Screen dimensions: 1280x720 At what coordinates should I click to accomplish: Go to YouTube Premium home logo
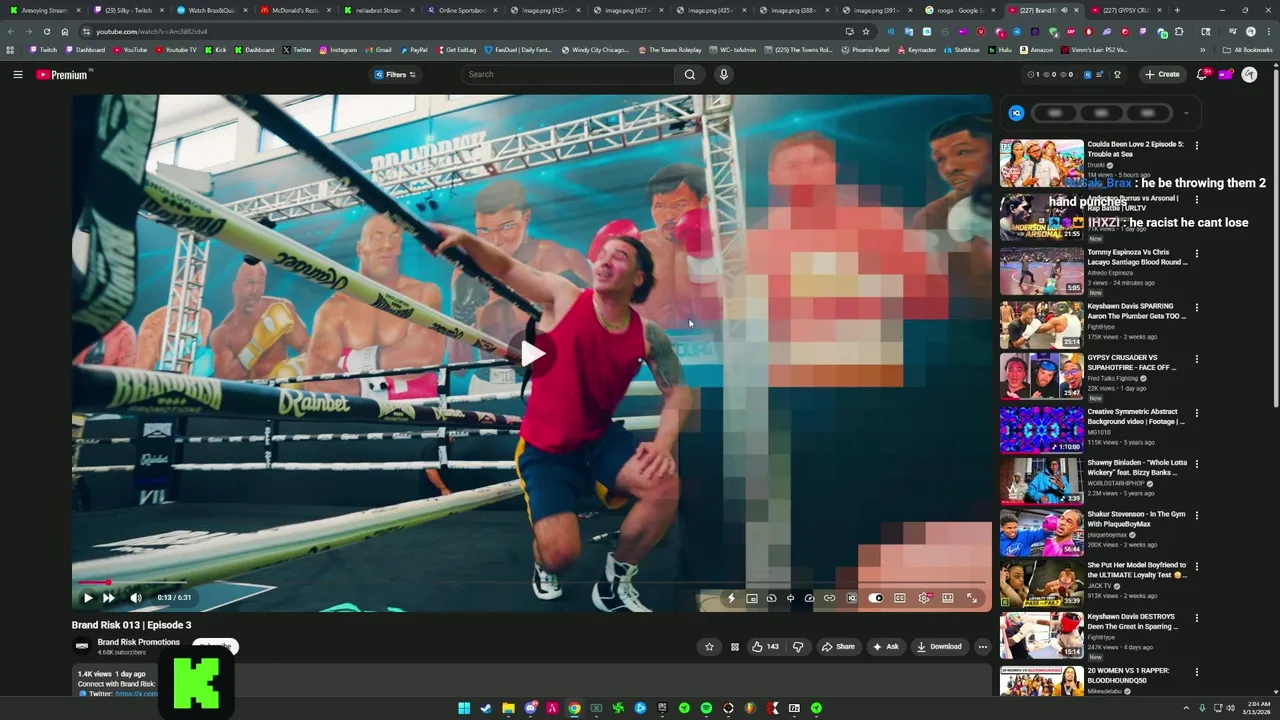[x=63, y=74]
